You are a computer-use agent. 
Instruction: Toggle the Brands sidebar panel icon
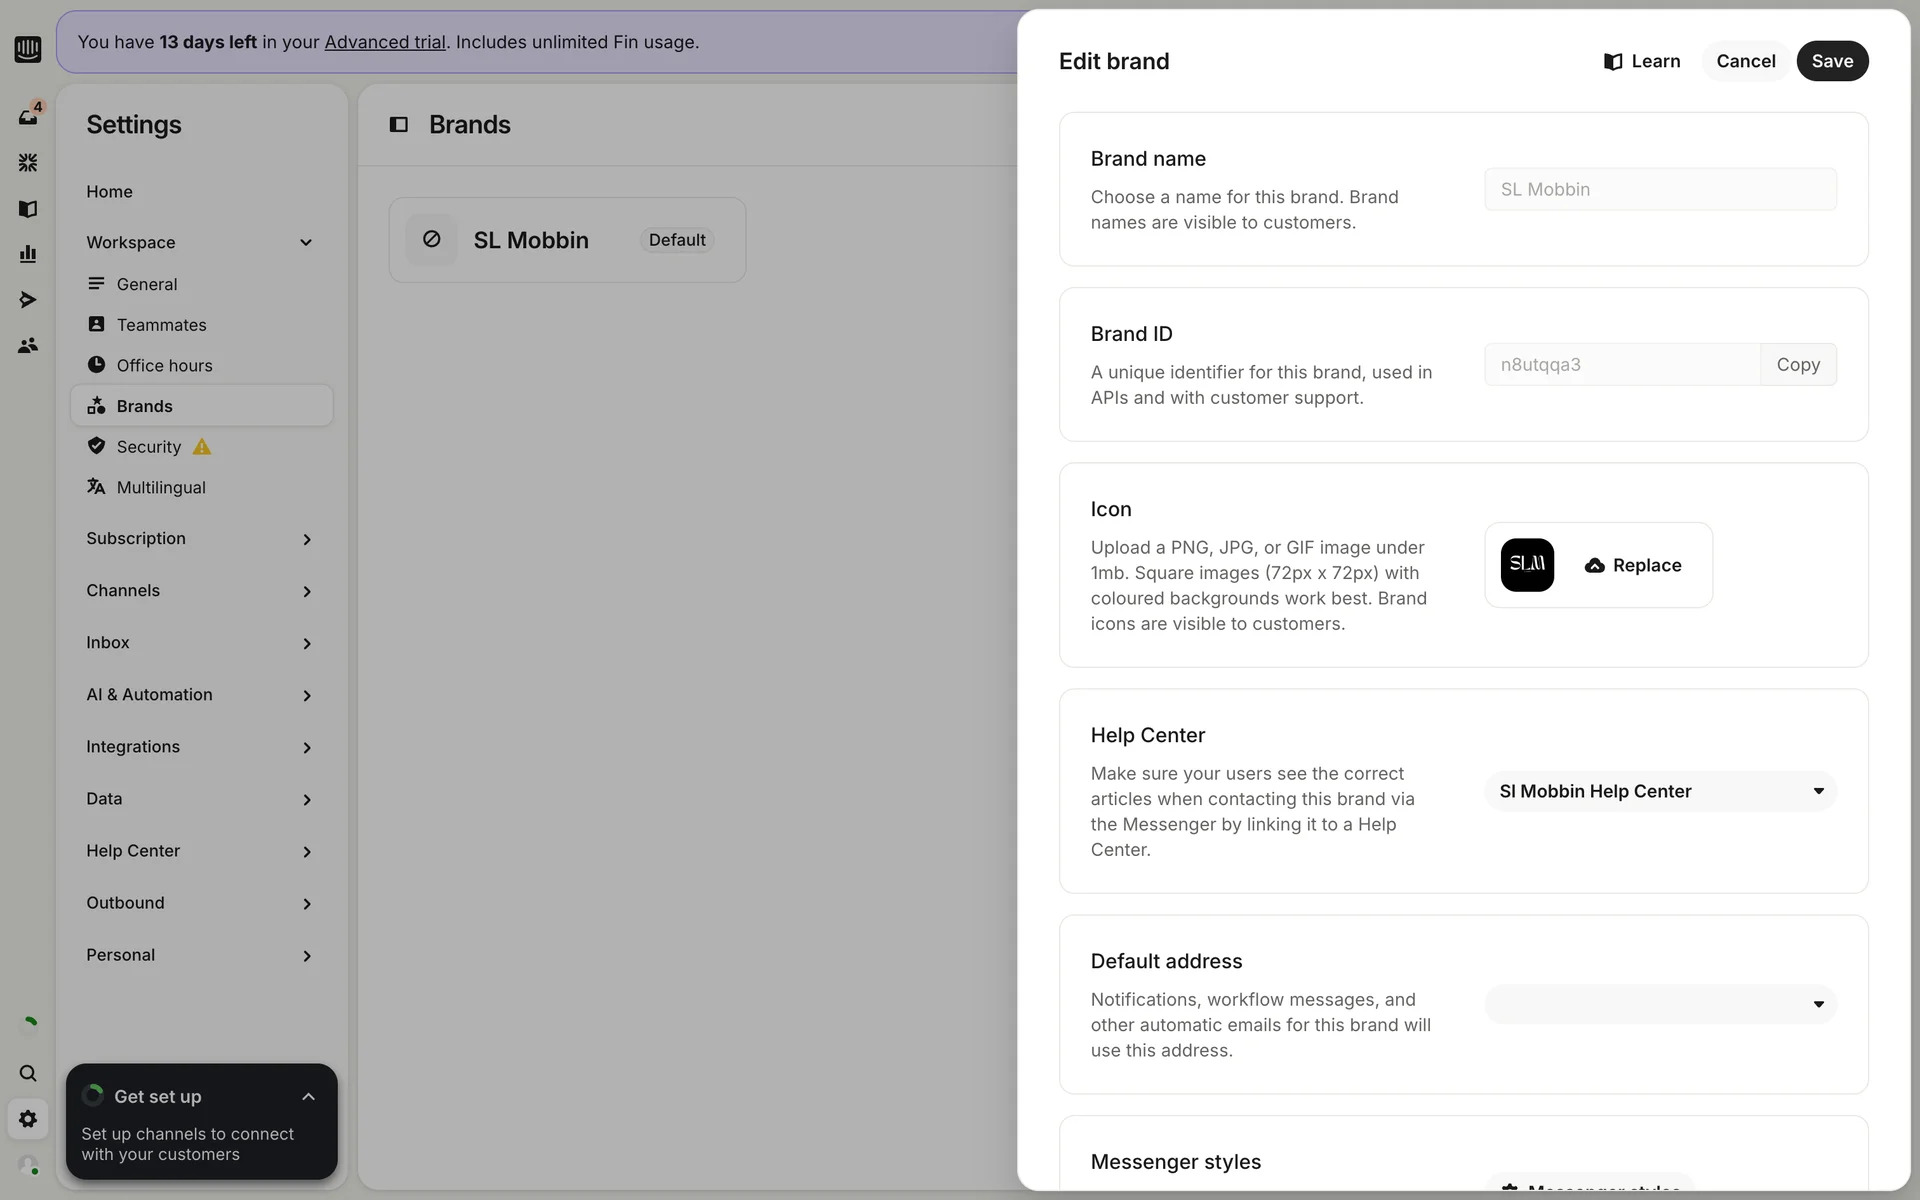pos(399,124)
